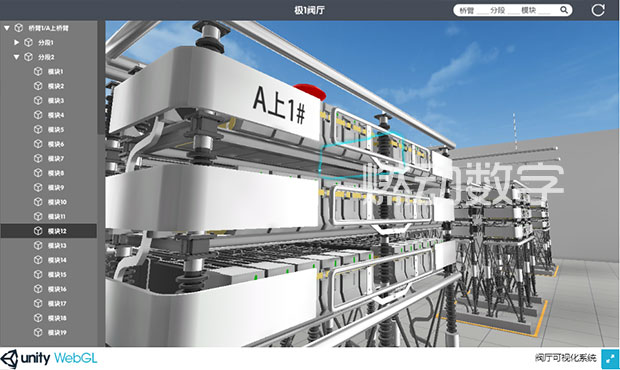Click the red indicator on A上1# module
This screenshot has height=370, width=620.
click(310, 91)
